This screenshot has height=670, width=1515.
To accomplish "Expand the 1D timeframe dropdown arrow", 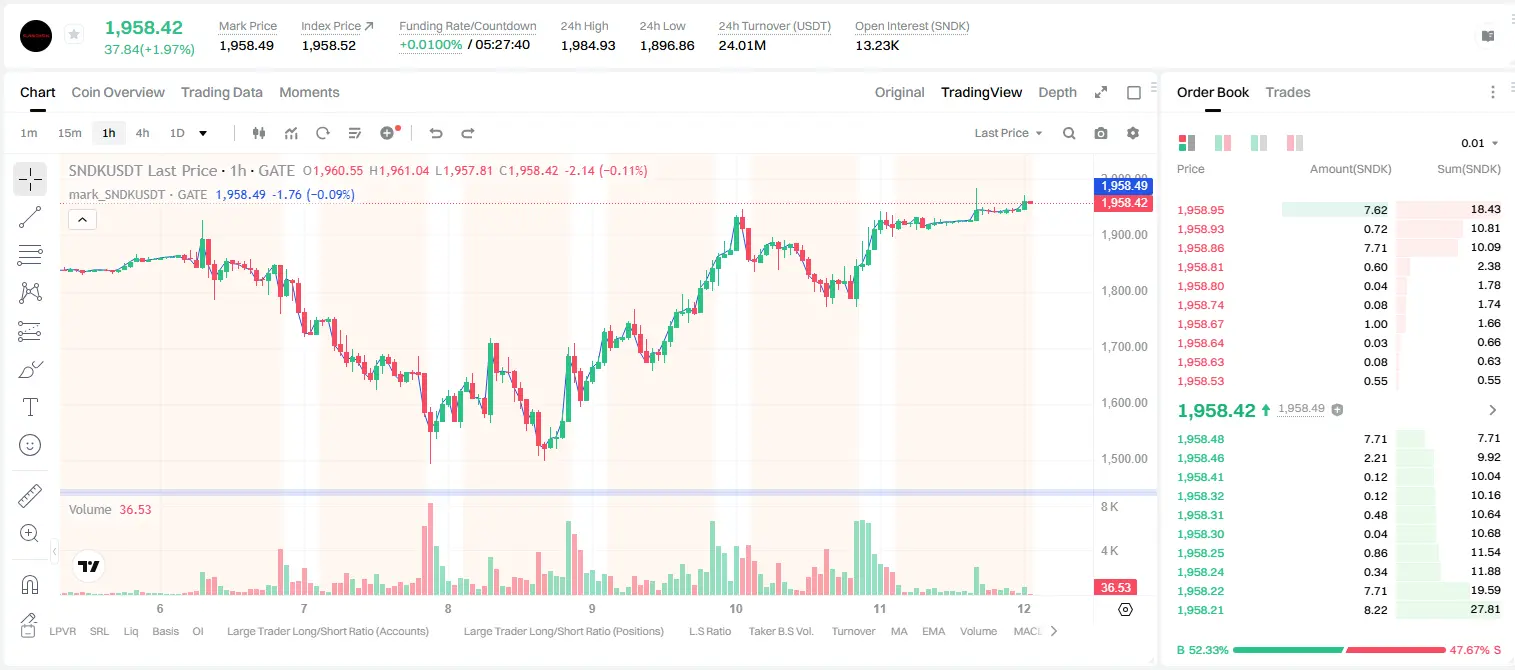I will point(203,133).
